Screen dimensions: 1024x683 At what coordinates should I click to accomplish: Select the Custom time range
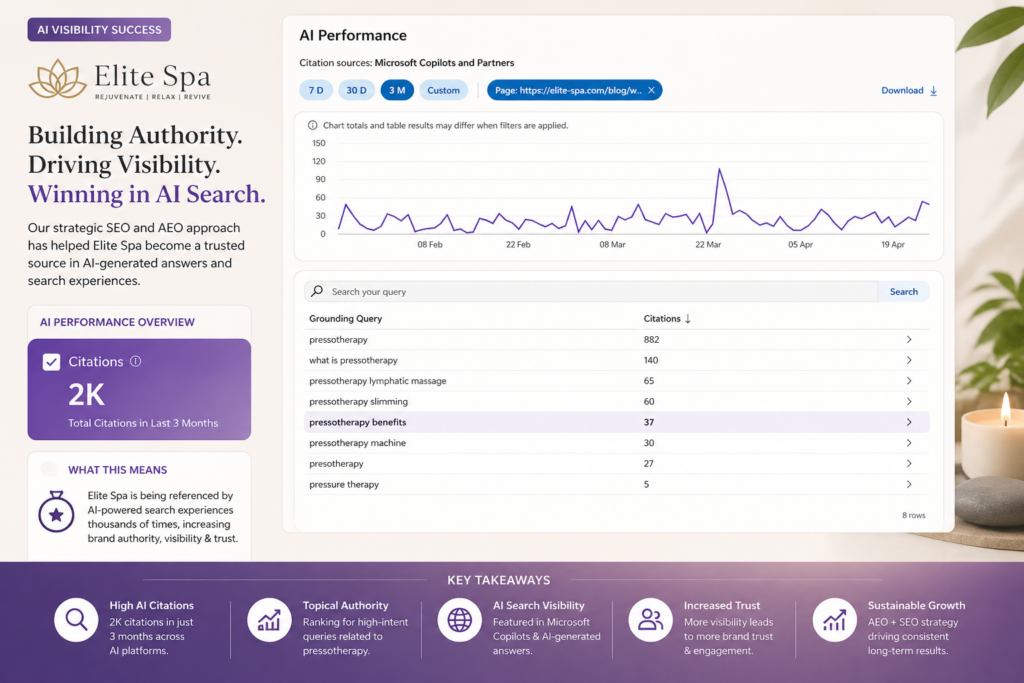click(x=443, y=90)
